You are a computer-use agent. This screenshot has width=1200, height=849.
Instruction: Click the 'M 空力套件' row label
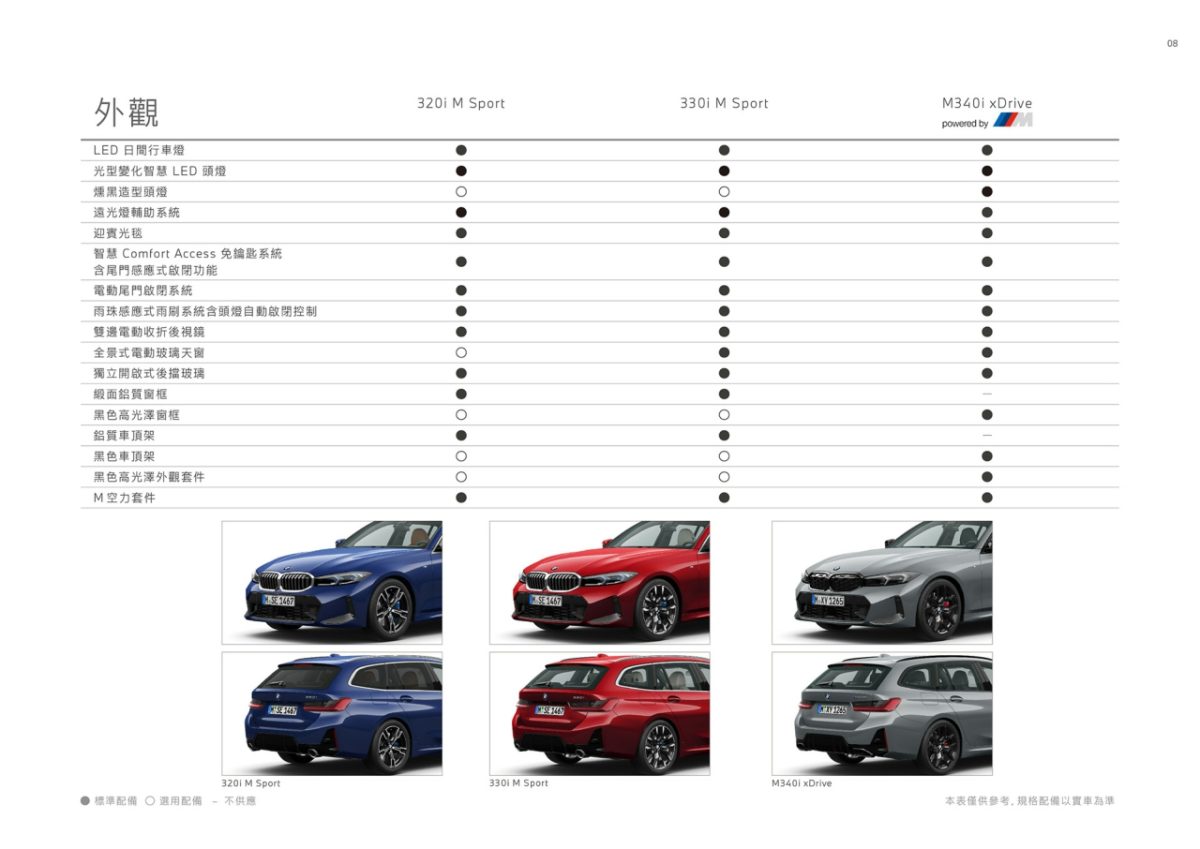pyautogui.click(x=124, y=497)
